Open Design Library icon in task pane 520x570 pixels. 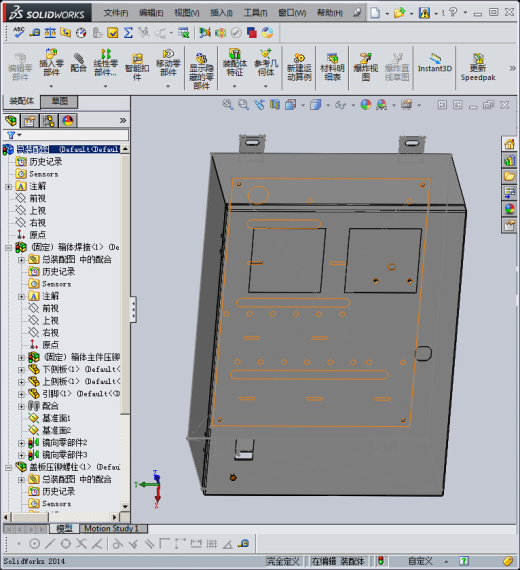[x=509, y=160]
